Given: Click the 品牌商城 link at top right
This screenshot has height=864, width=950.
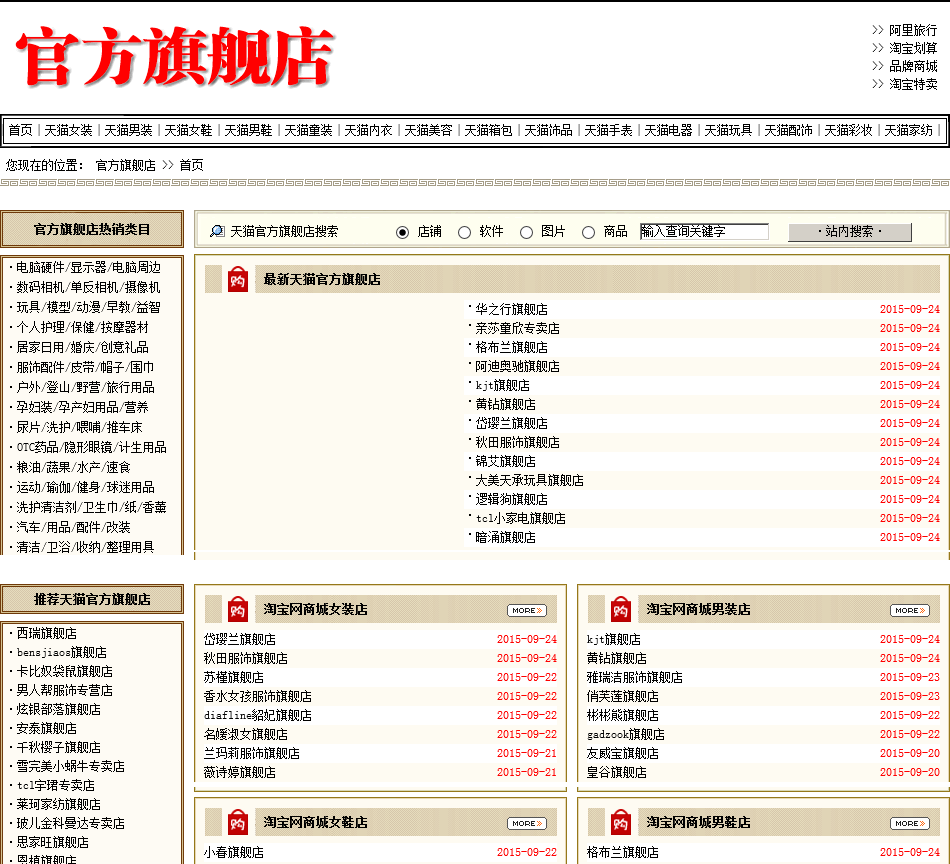Looking at the screenshot, I should pyautogui.click(x=913, y=66).
